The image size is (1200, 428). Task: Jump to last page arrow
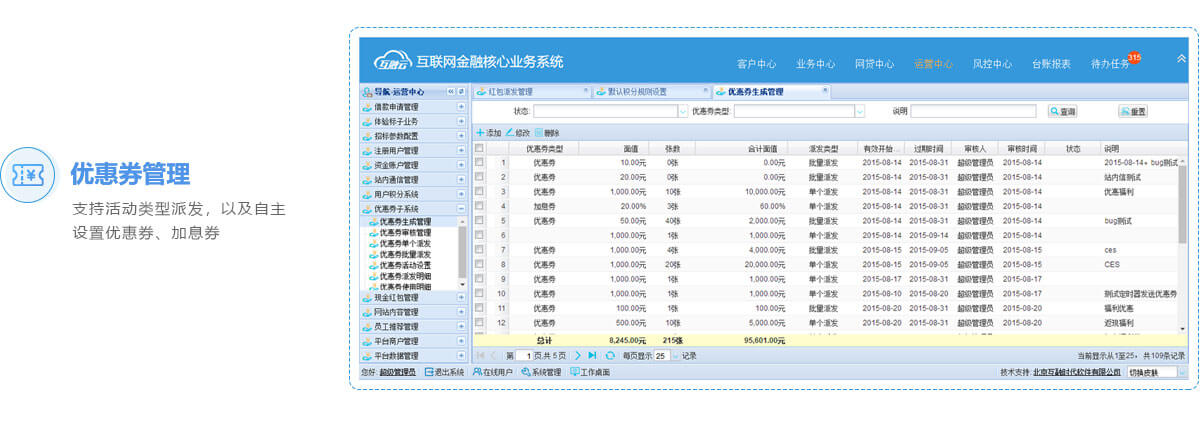593,355
